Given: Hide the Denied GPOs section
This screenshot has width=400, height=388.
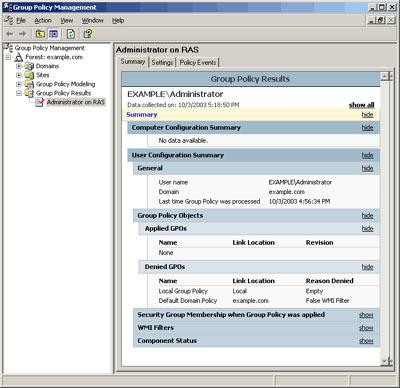Looking at the screenshot, I should pos(367,267).
